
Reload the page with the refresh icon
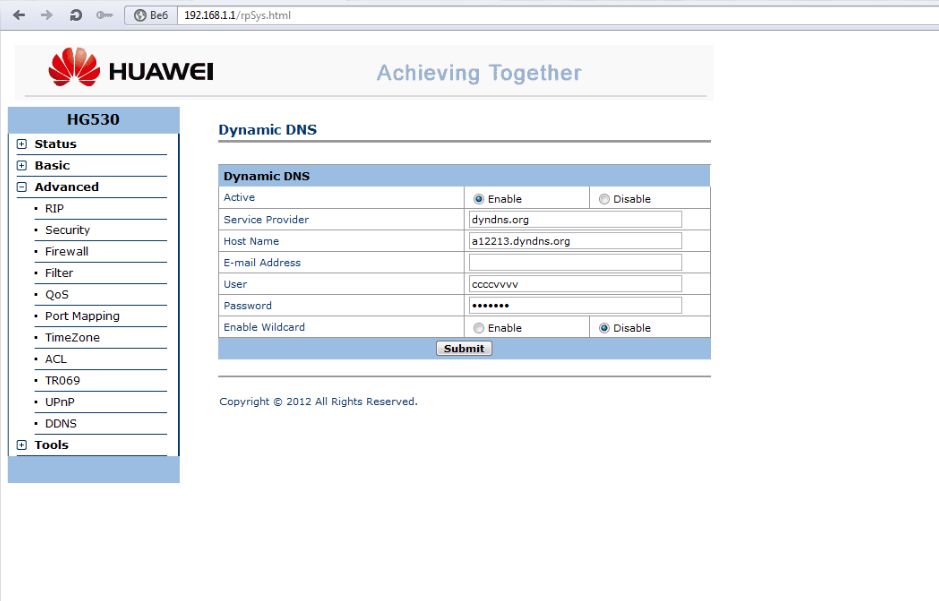pos(75,15)
